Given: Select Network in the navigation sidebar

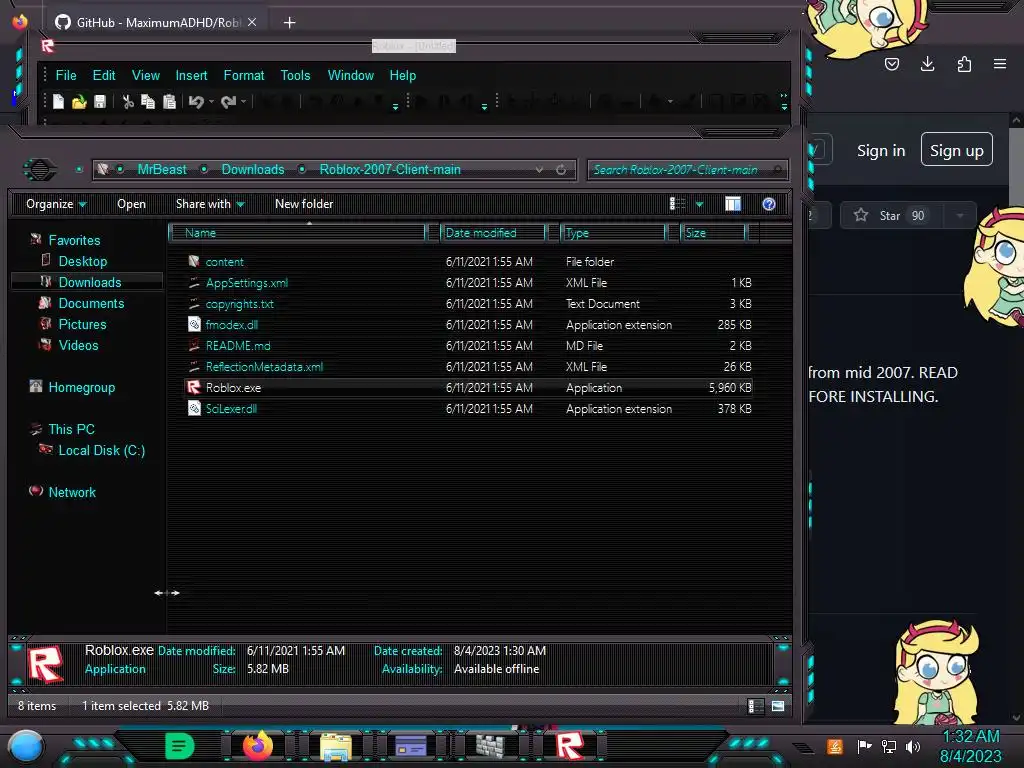Looking at the screenshot, I should (72, 492).
